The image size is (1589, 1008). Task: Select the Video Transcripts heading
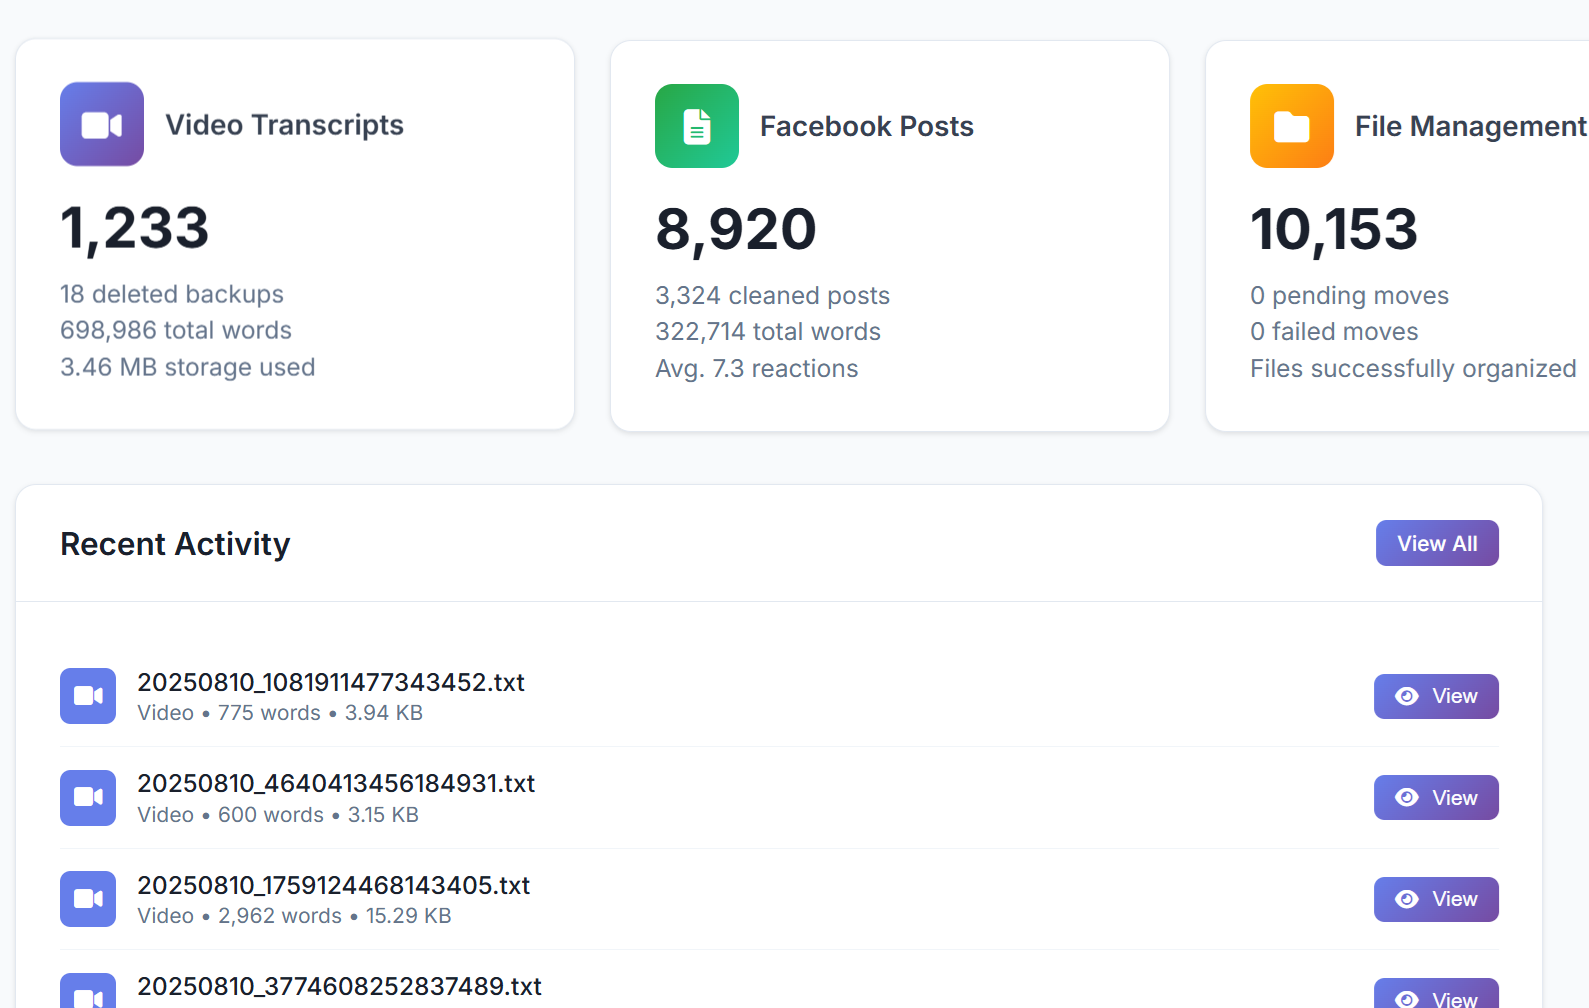point(284,125)
